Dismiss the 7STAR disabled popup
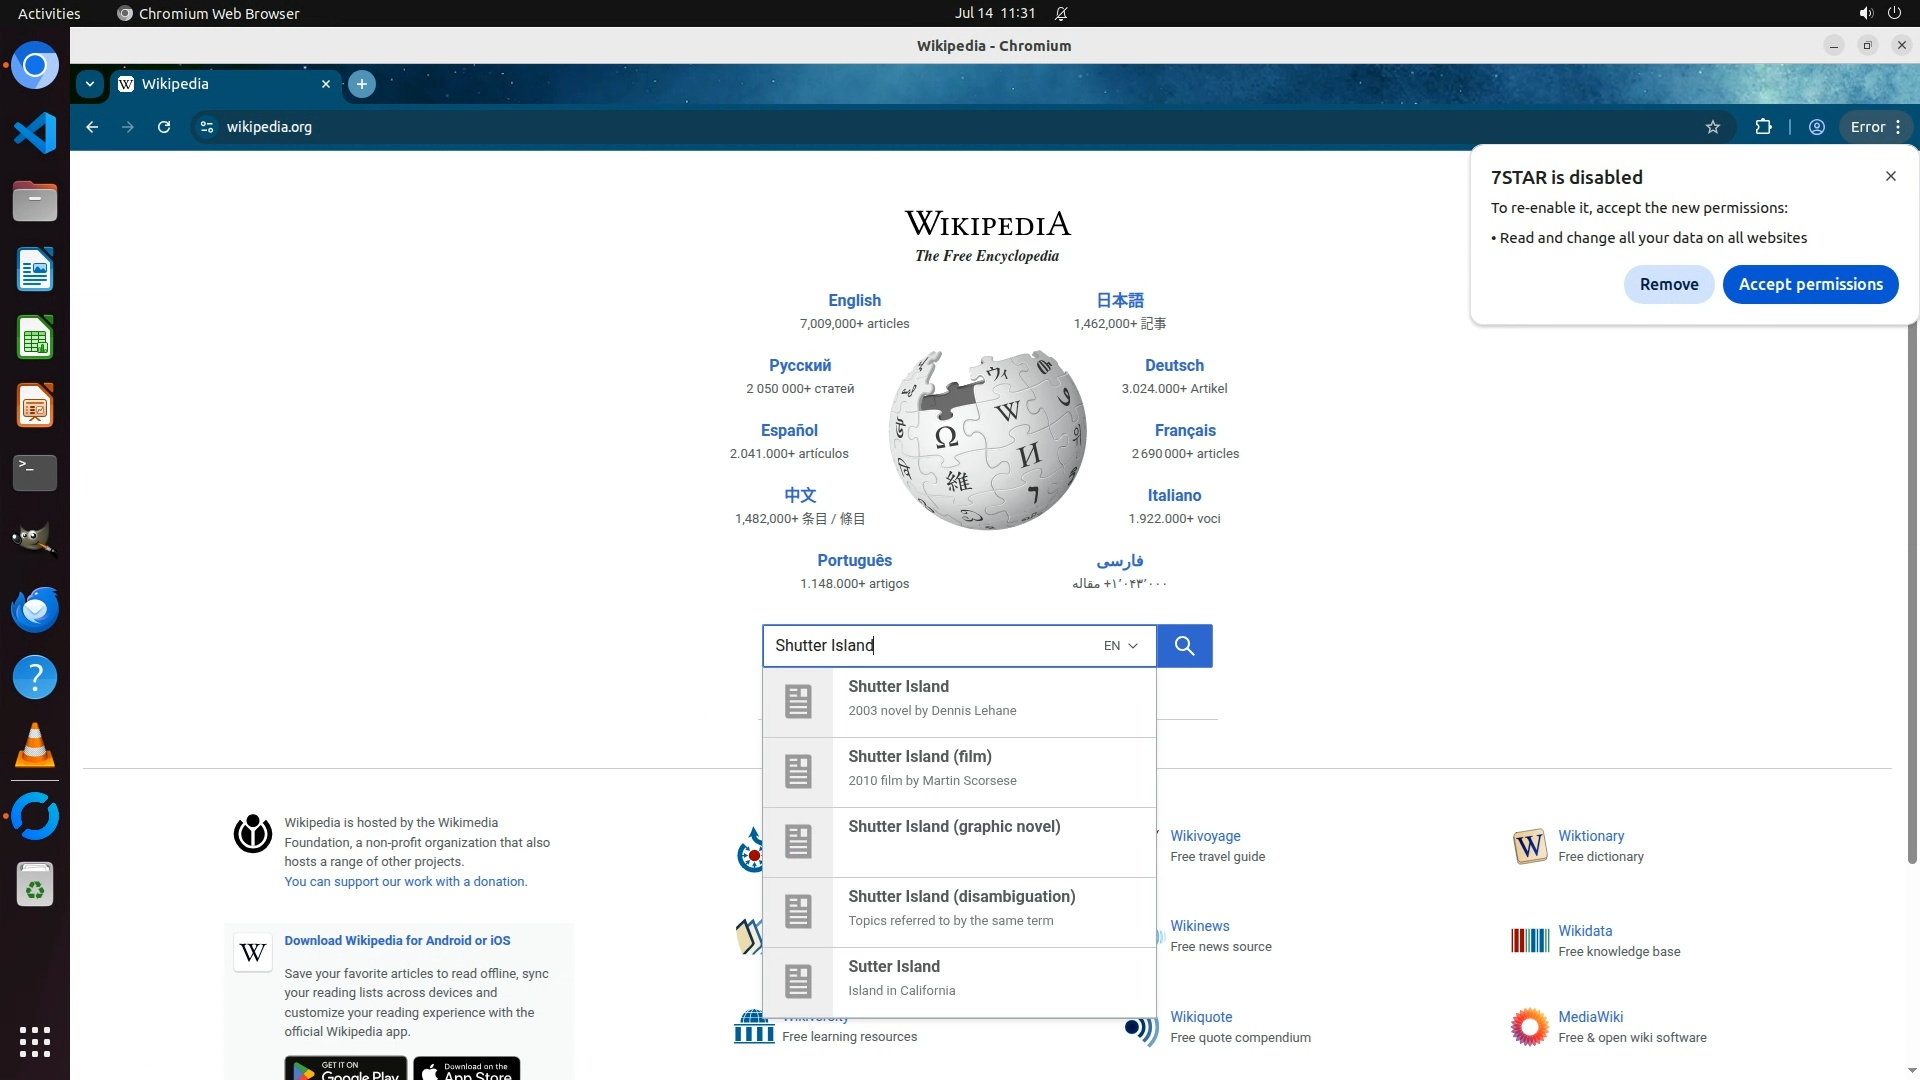Viewport: 1920px width, 1080px height. pos(1890,176)
